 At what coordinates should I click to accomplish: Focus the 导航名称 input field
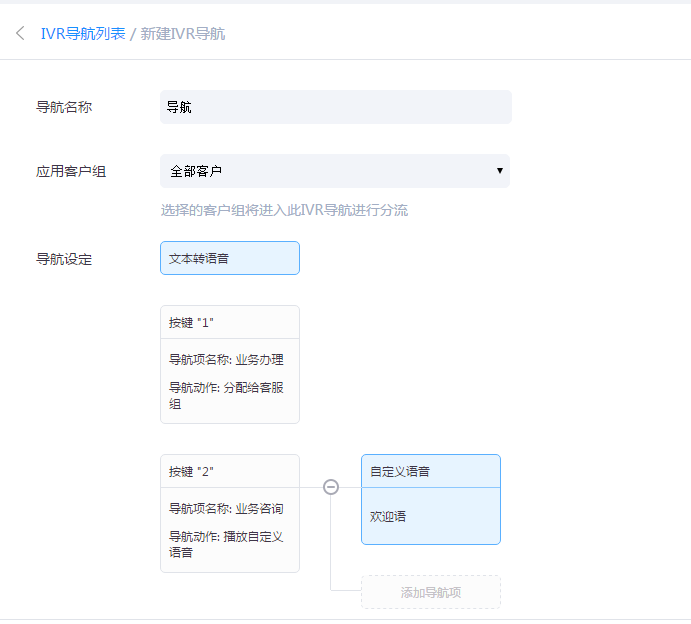(335, 107)
